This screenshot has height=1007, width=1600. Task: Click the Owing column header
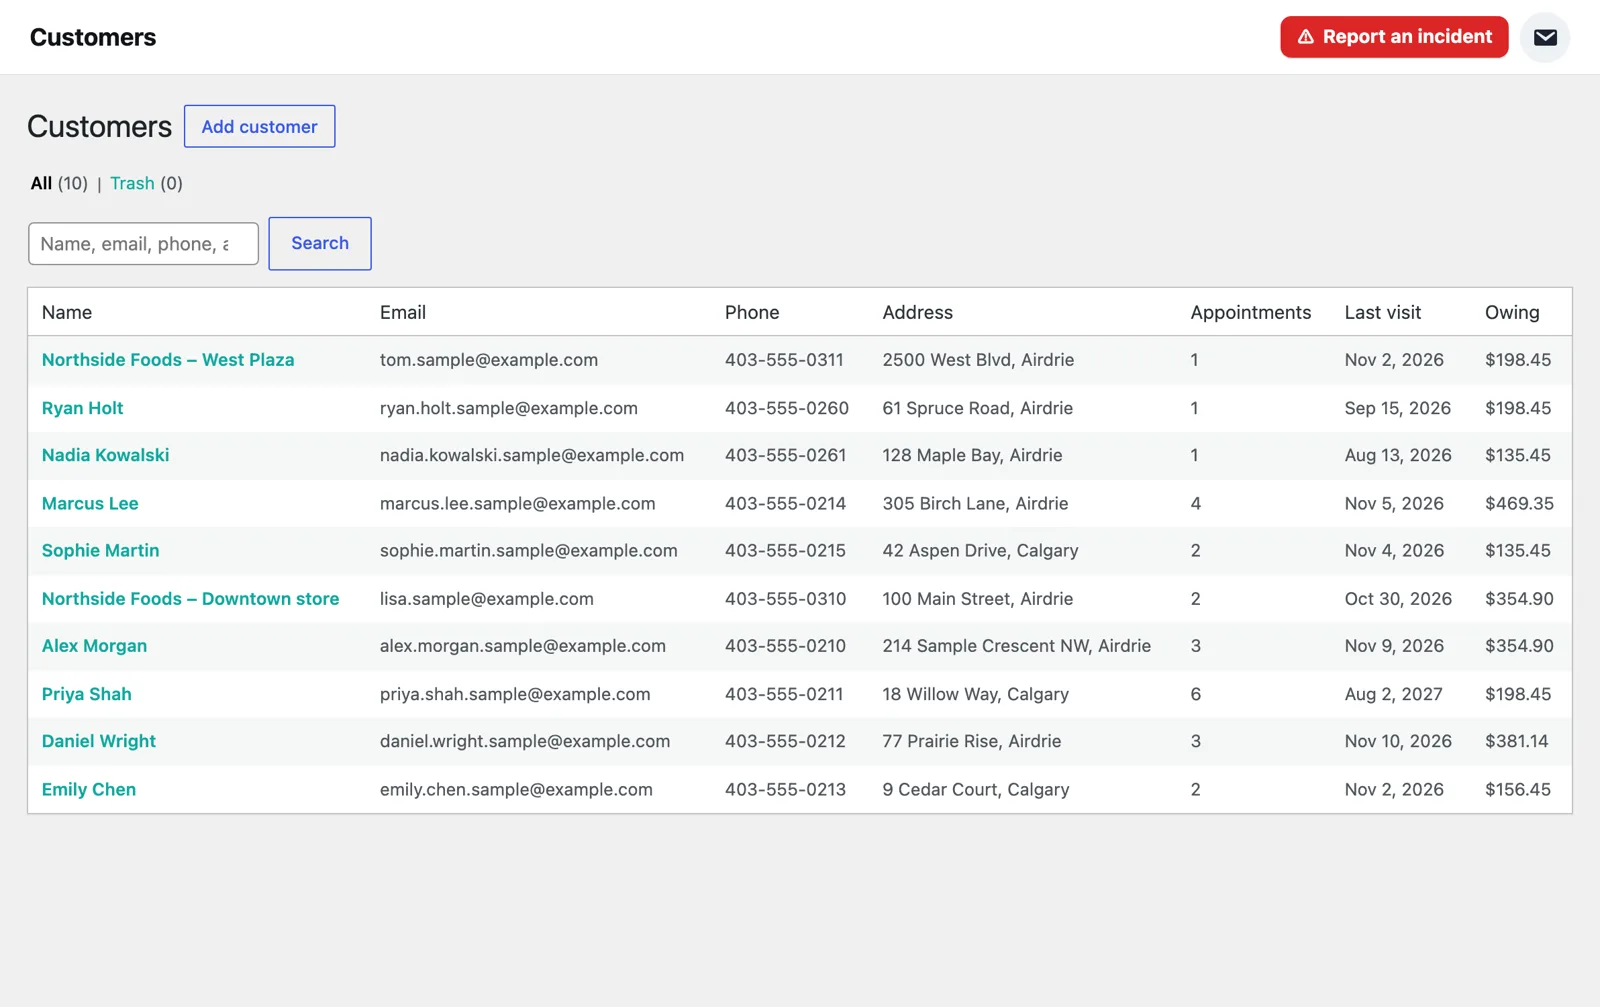[x=1512, y=312]
